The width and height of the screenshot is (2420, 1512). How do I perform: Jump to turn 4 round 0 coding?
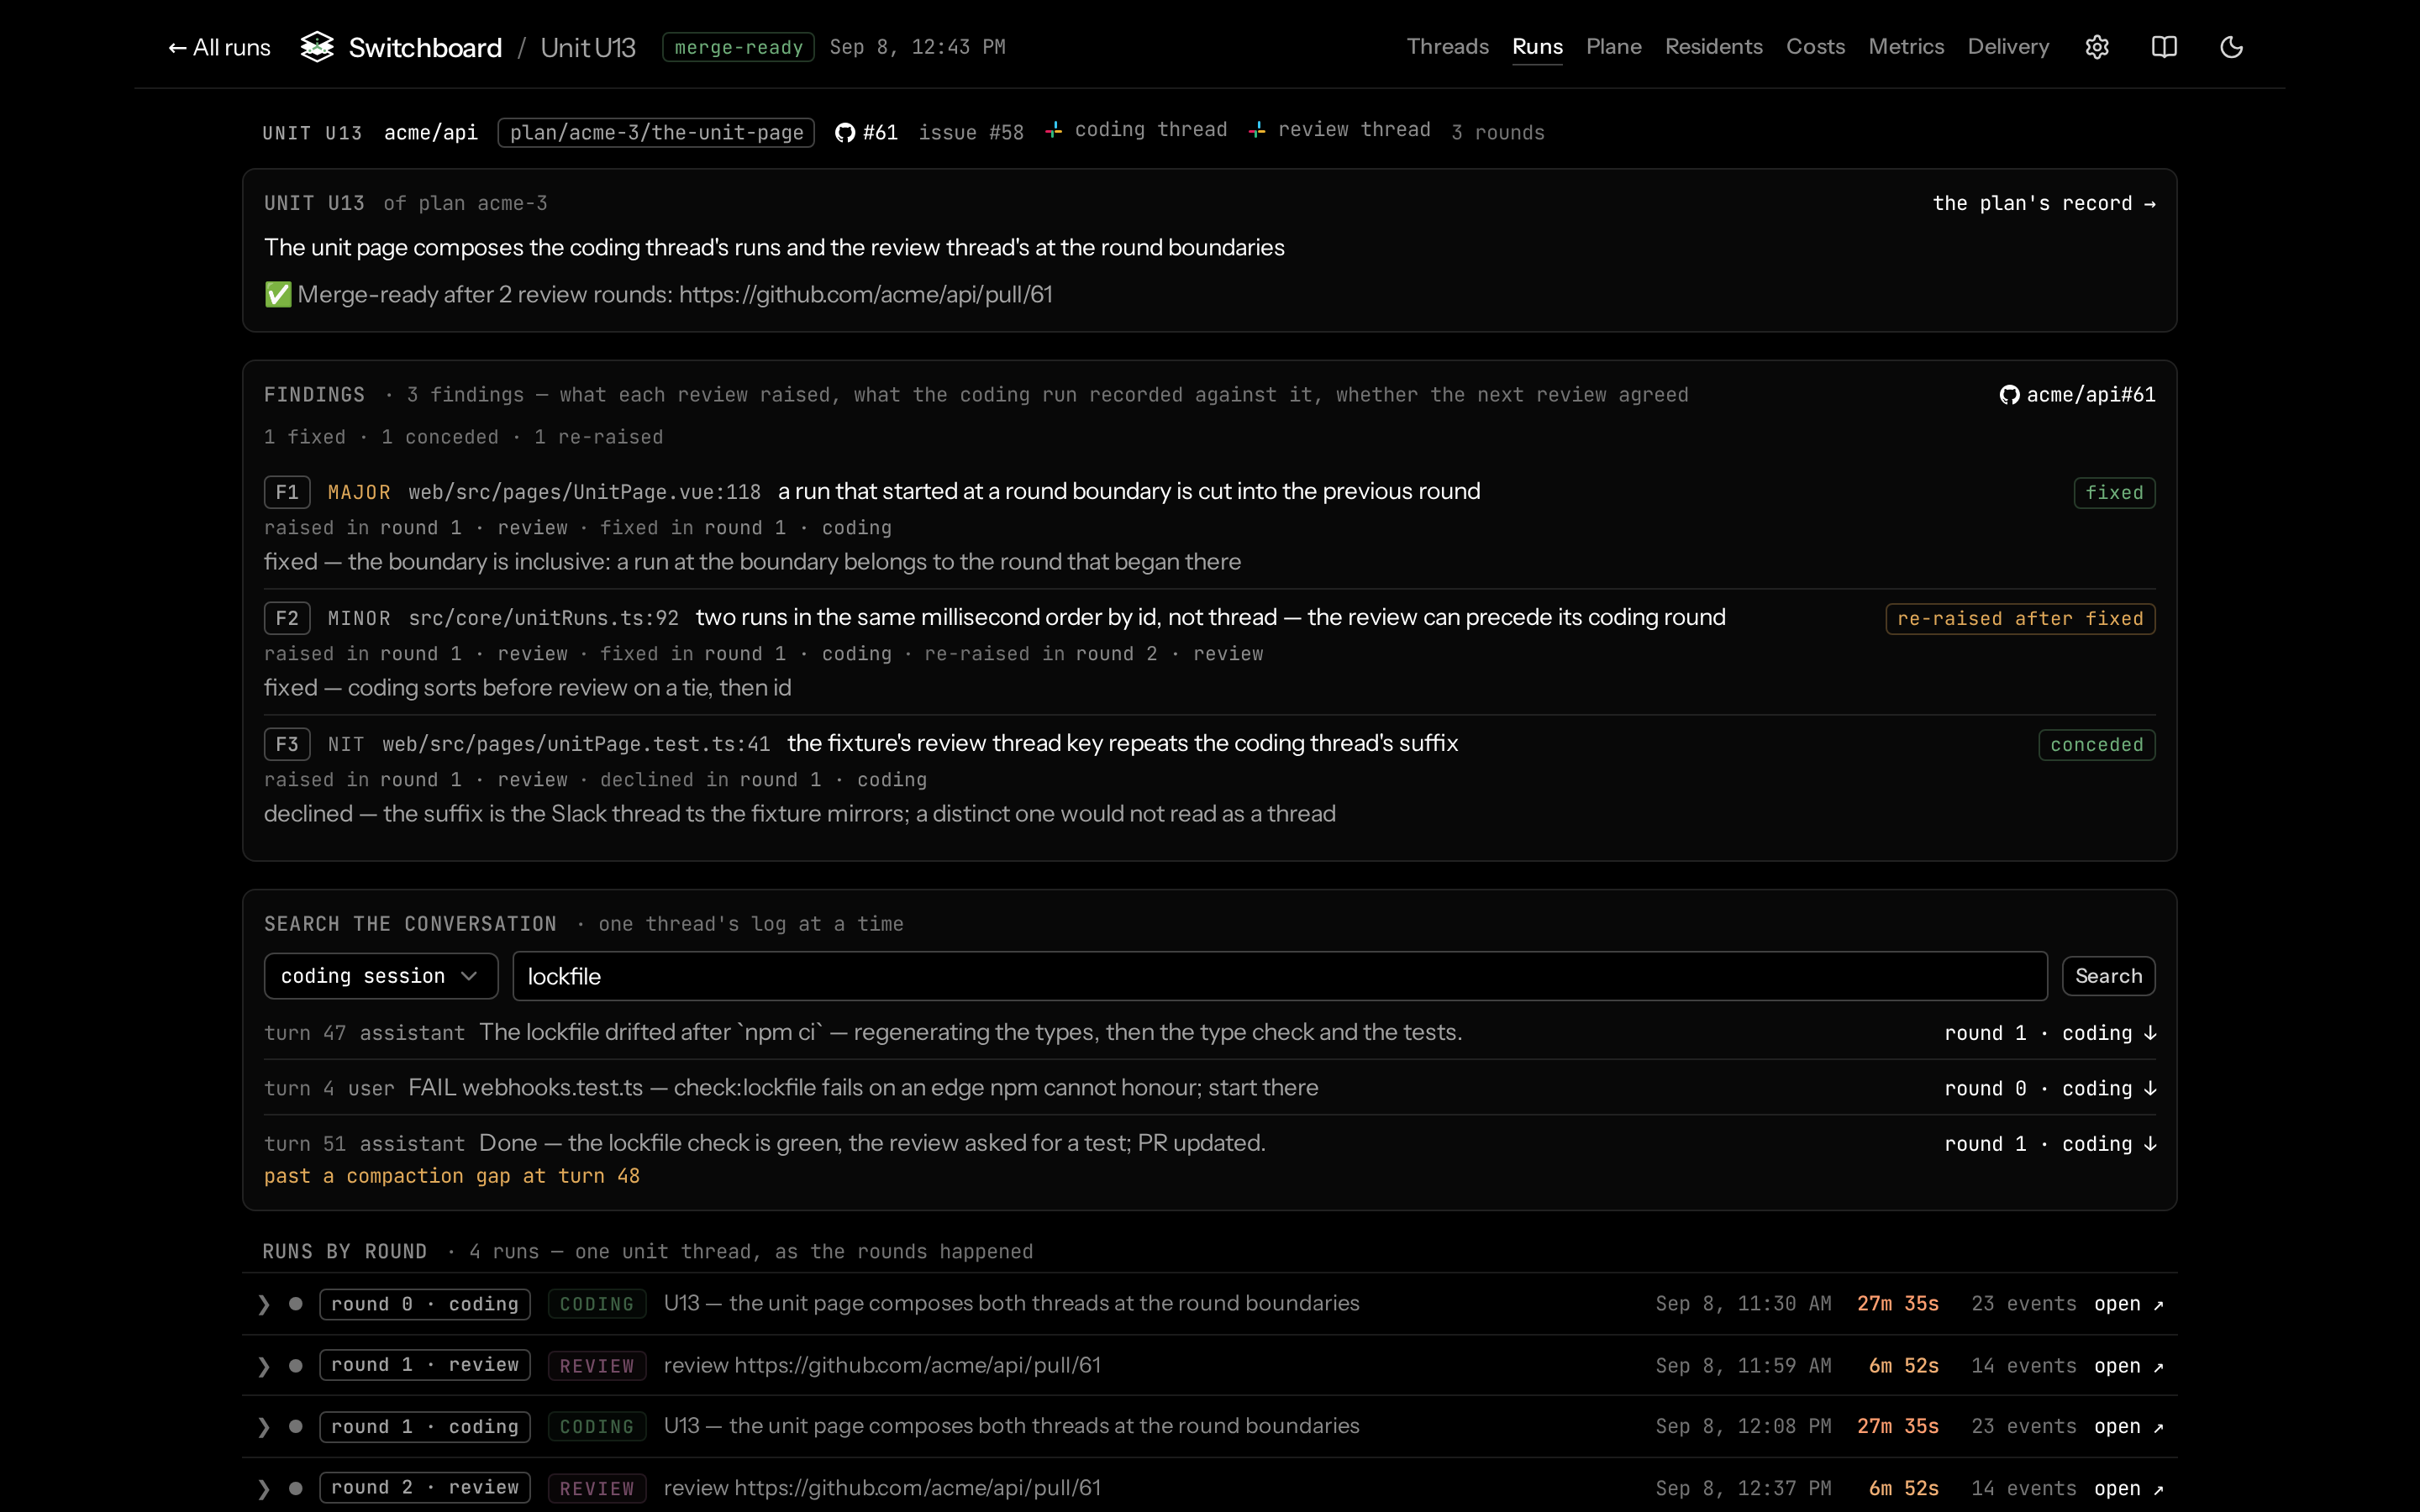2050,1088
